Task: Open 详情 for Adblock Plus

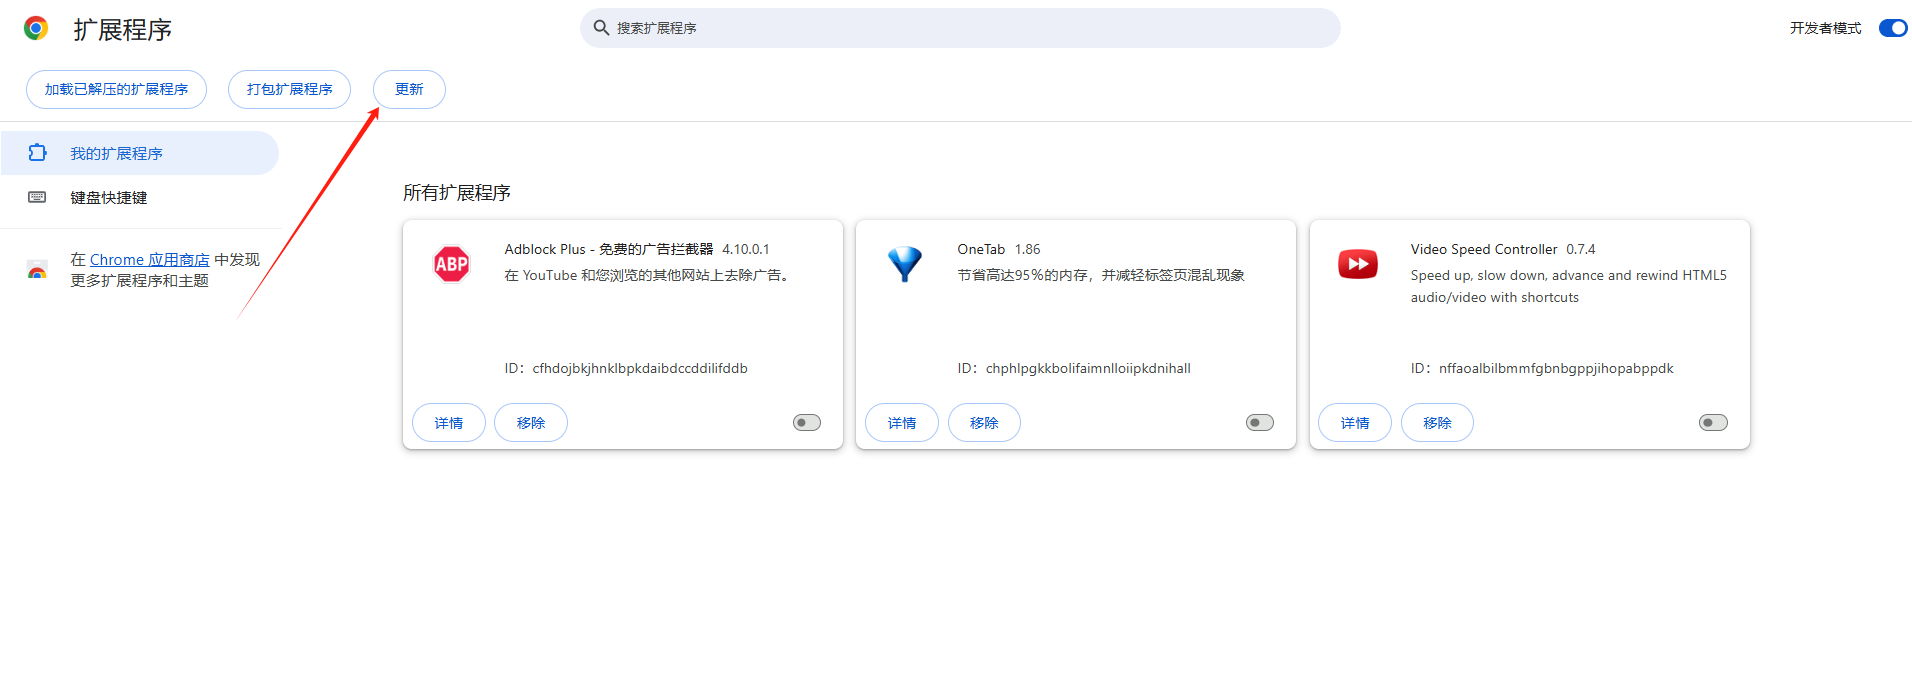Action: coord(449,423)
